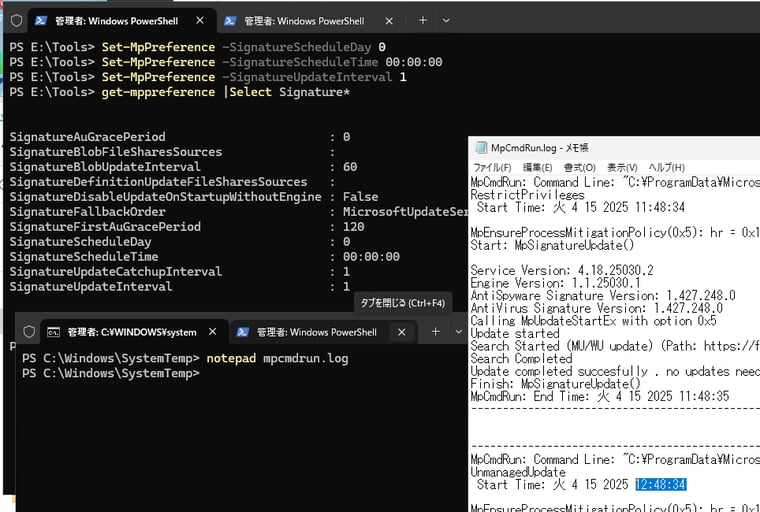Open the 表示(V) menu in Notepad

tap(622, 168)
